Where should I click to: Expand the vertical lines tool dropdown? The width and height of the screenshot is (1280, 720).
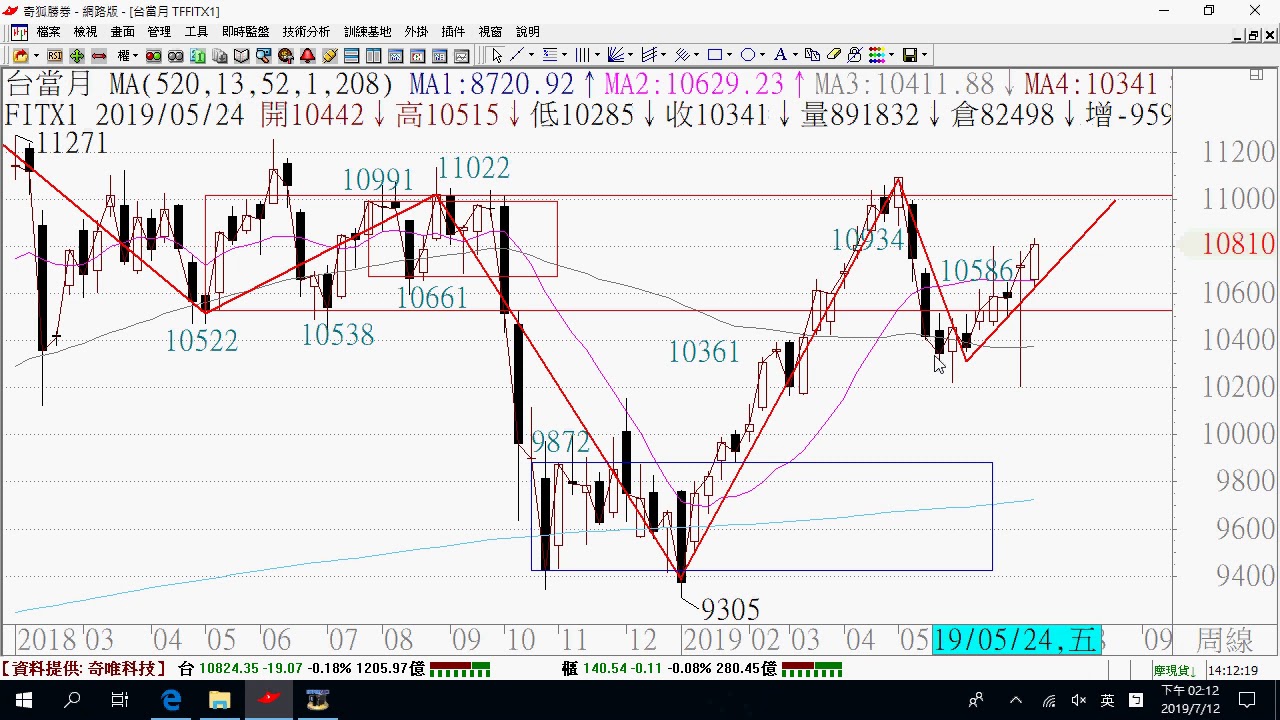(x=597, y=55)
